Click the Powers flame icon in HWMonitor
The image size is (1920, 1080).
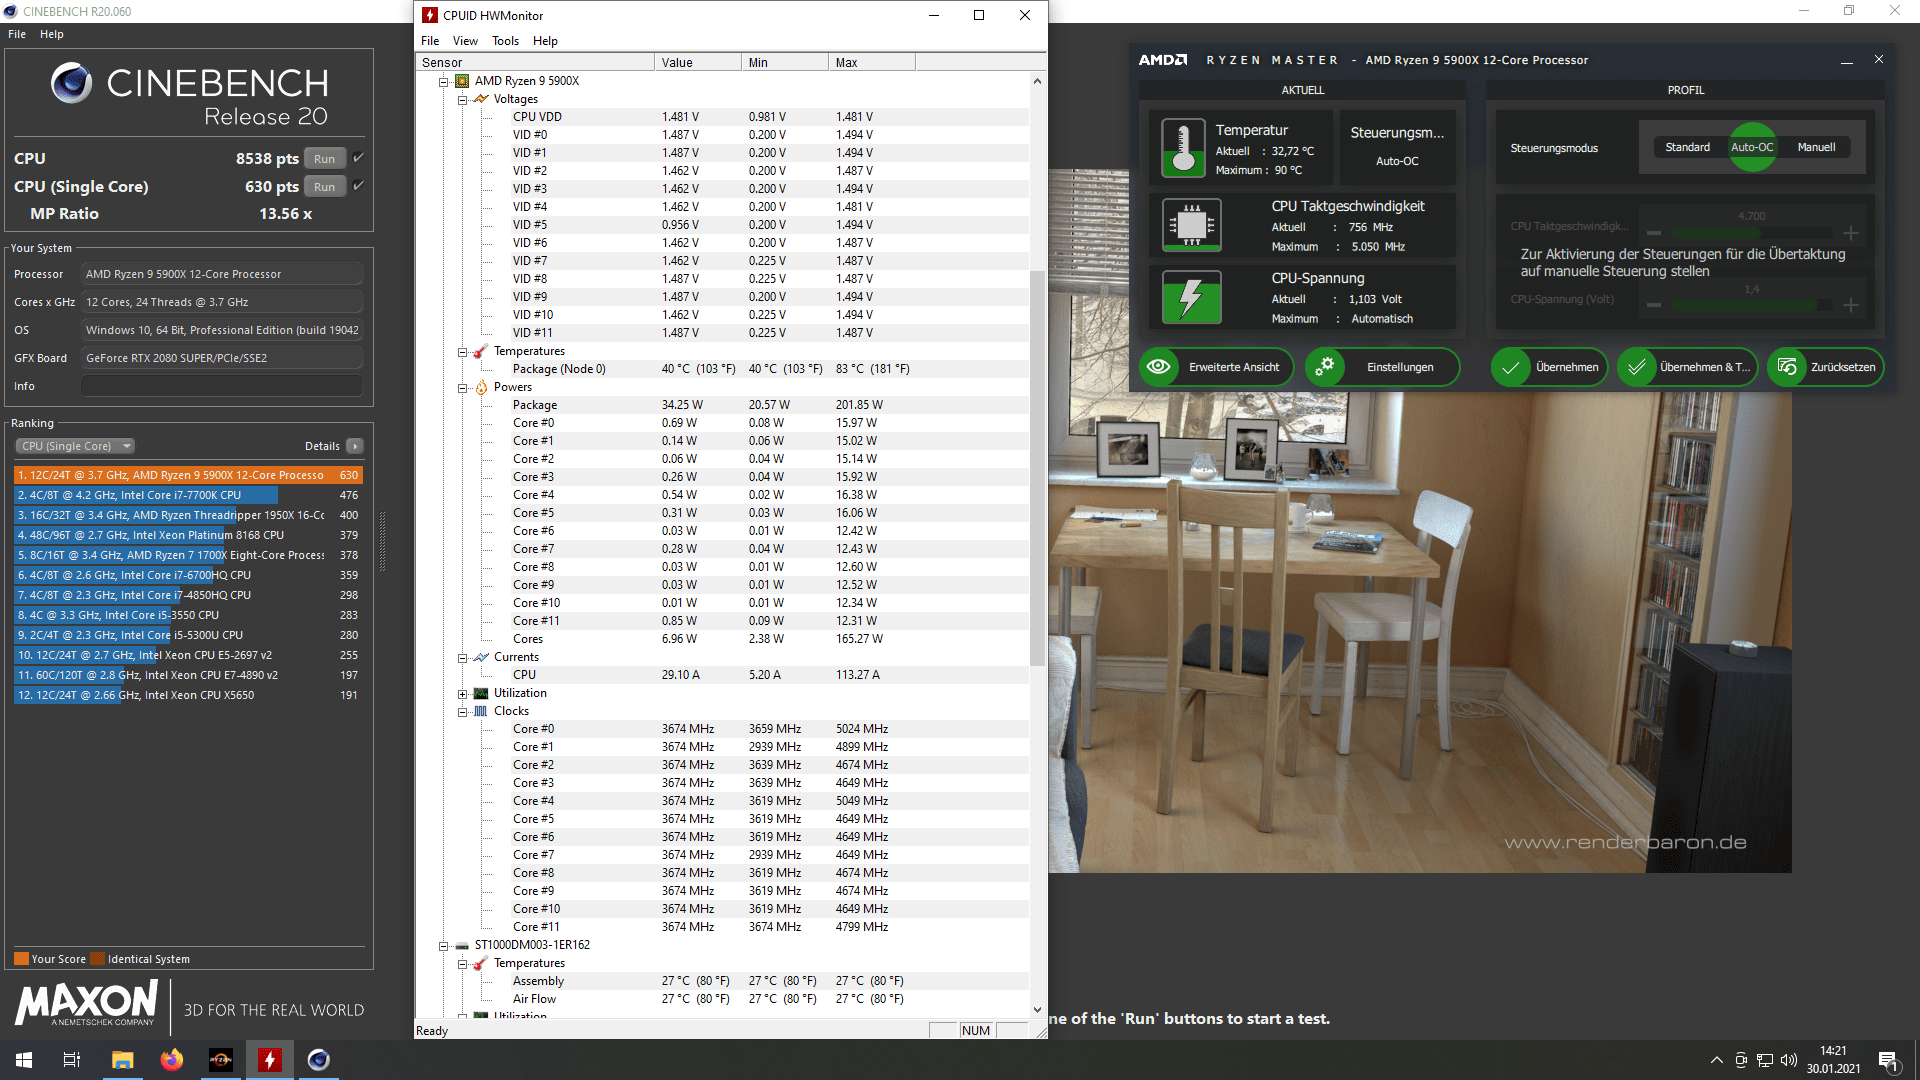click(481, 387)
